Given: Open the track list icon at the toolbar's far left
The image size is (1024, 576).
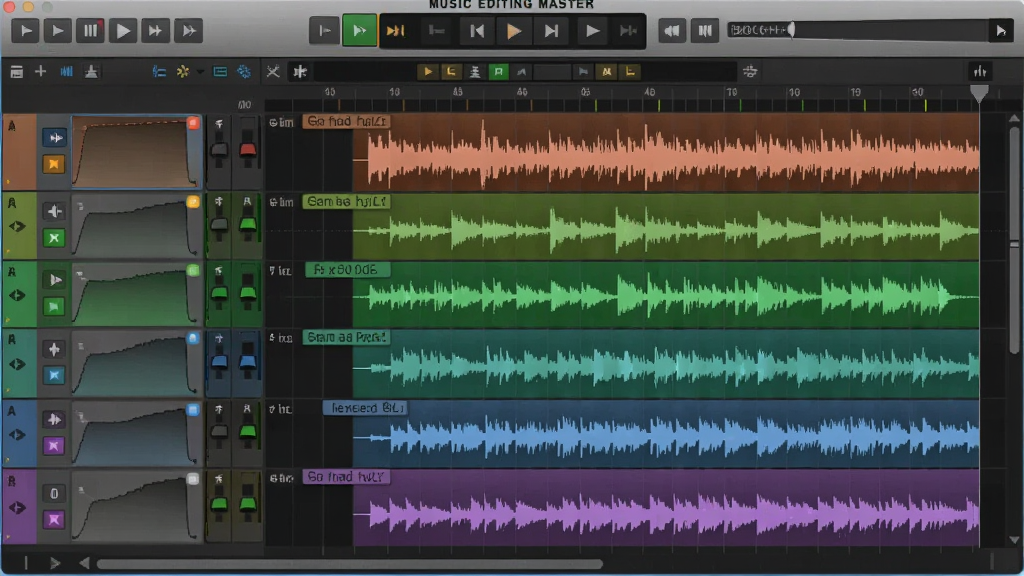Looking at the screenshot, I should pos(16,72).
